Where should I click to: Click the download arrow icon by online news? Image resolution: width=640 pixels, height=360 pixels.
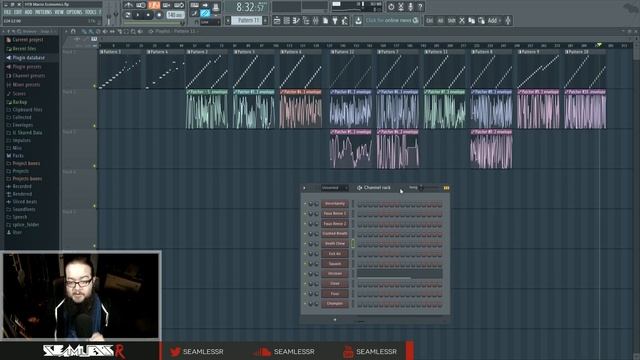click(358, 20)
